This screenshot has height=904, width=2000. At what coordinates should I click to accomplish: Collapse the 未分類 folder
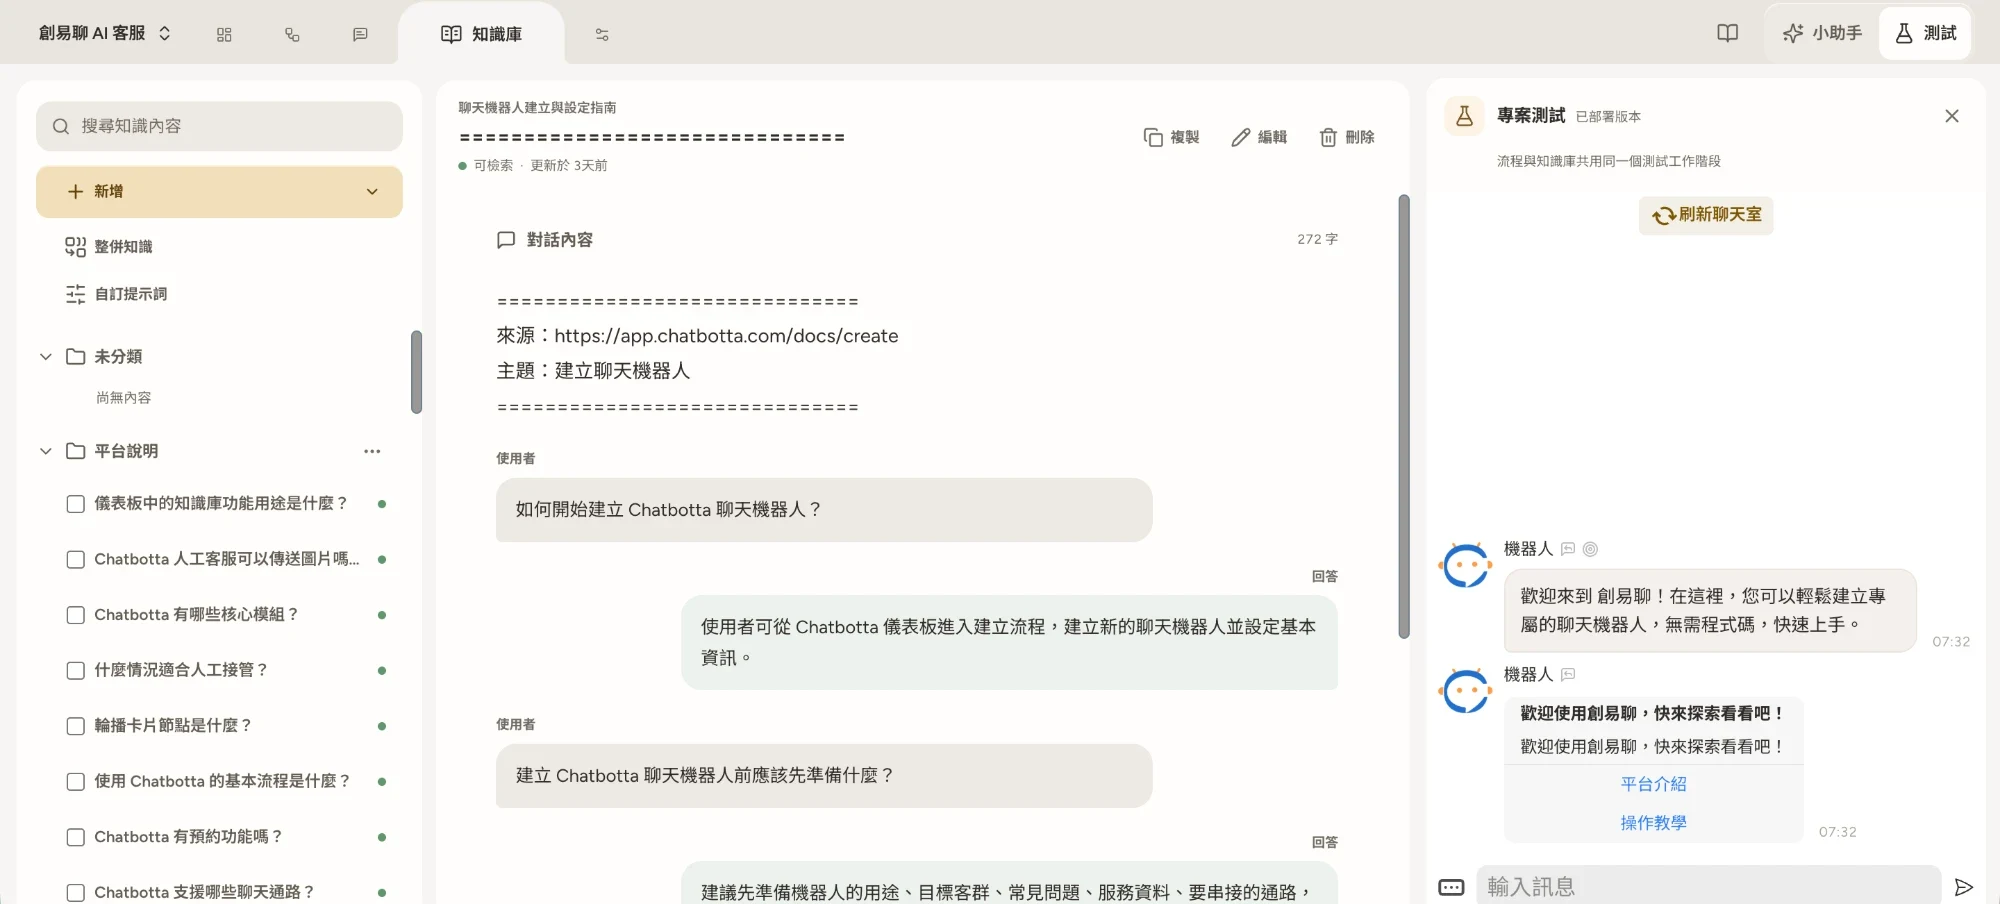coord(45,357)
